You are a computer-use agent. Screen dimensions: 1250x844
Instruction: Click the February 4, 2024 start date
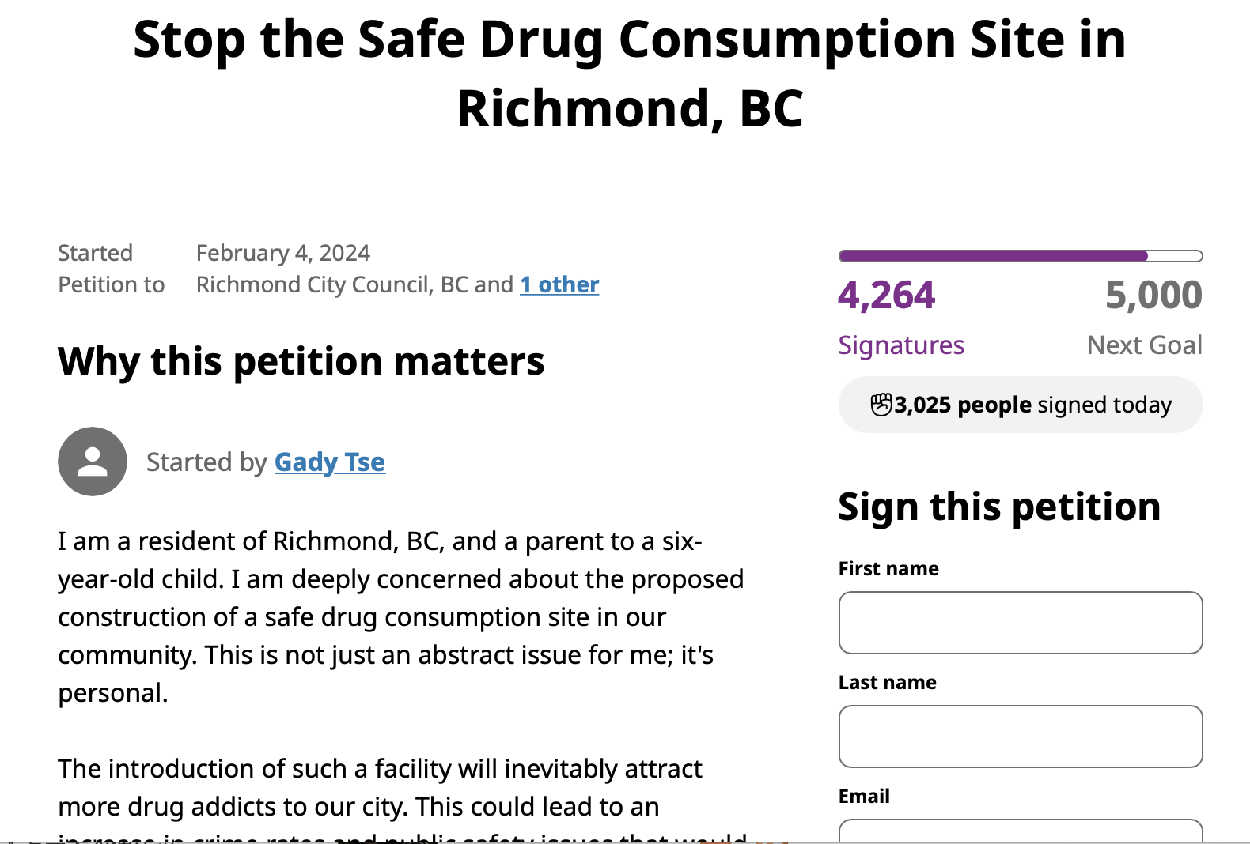coord(283,253)
